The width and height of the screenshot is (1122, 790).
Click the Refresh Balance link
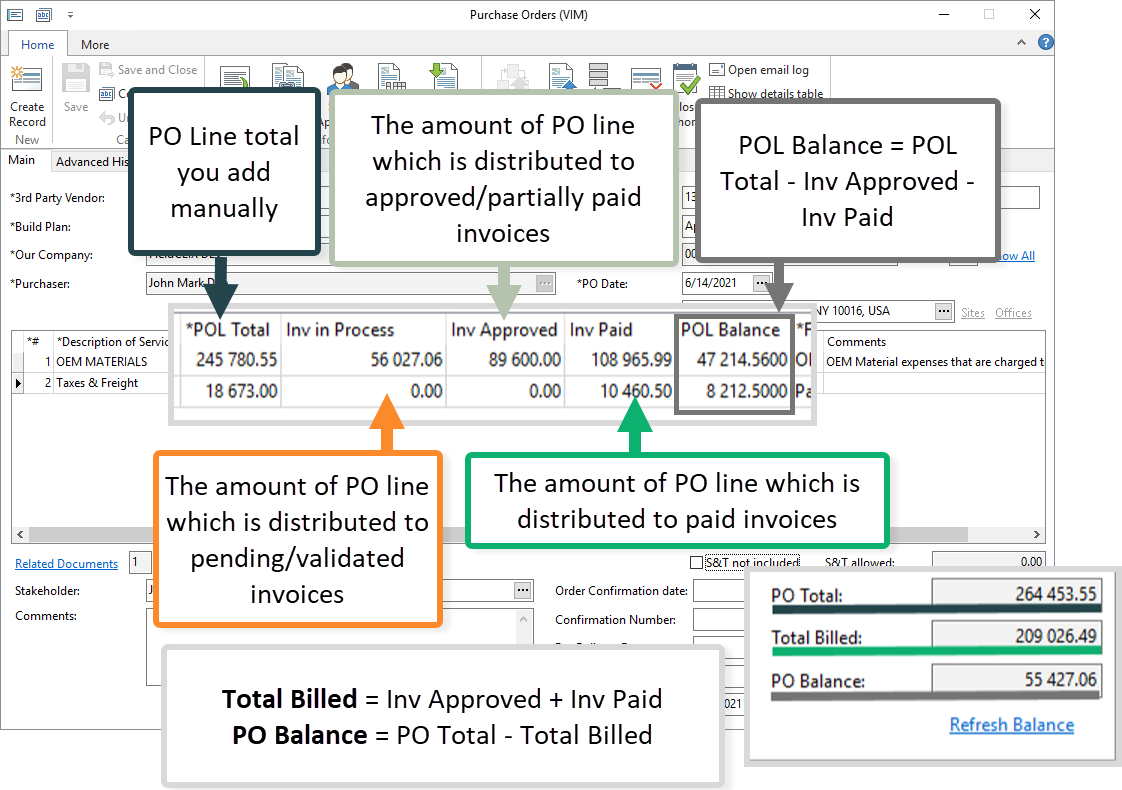1012,725
